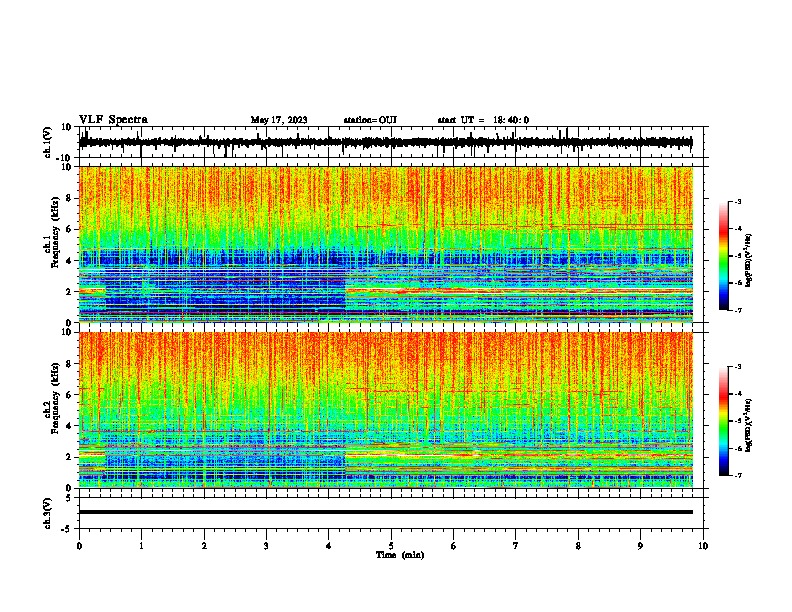This screenshot has width=792, height=612.
Task: Select the "May 17, 2023" date text
Action: point(279,120)
